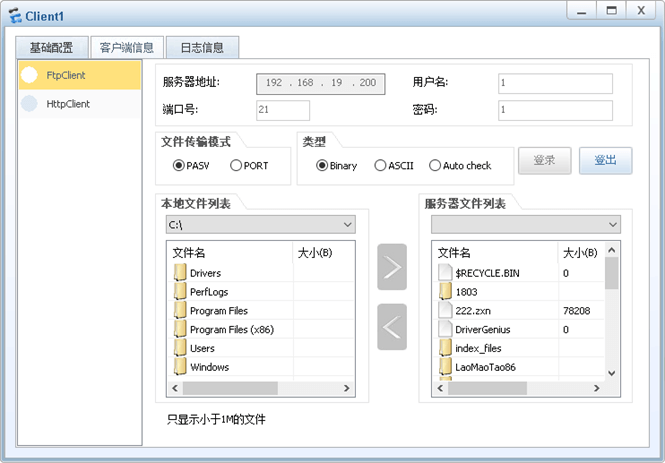Open the 日志信息 tab
The height and width of the screenshot is (463, 665).
coord(202,47)
